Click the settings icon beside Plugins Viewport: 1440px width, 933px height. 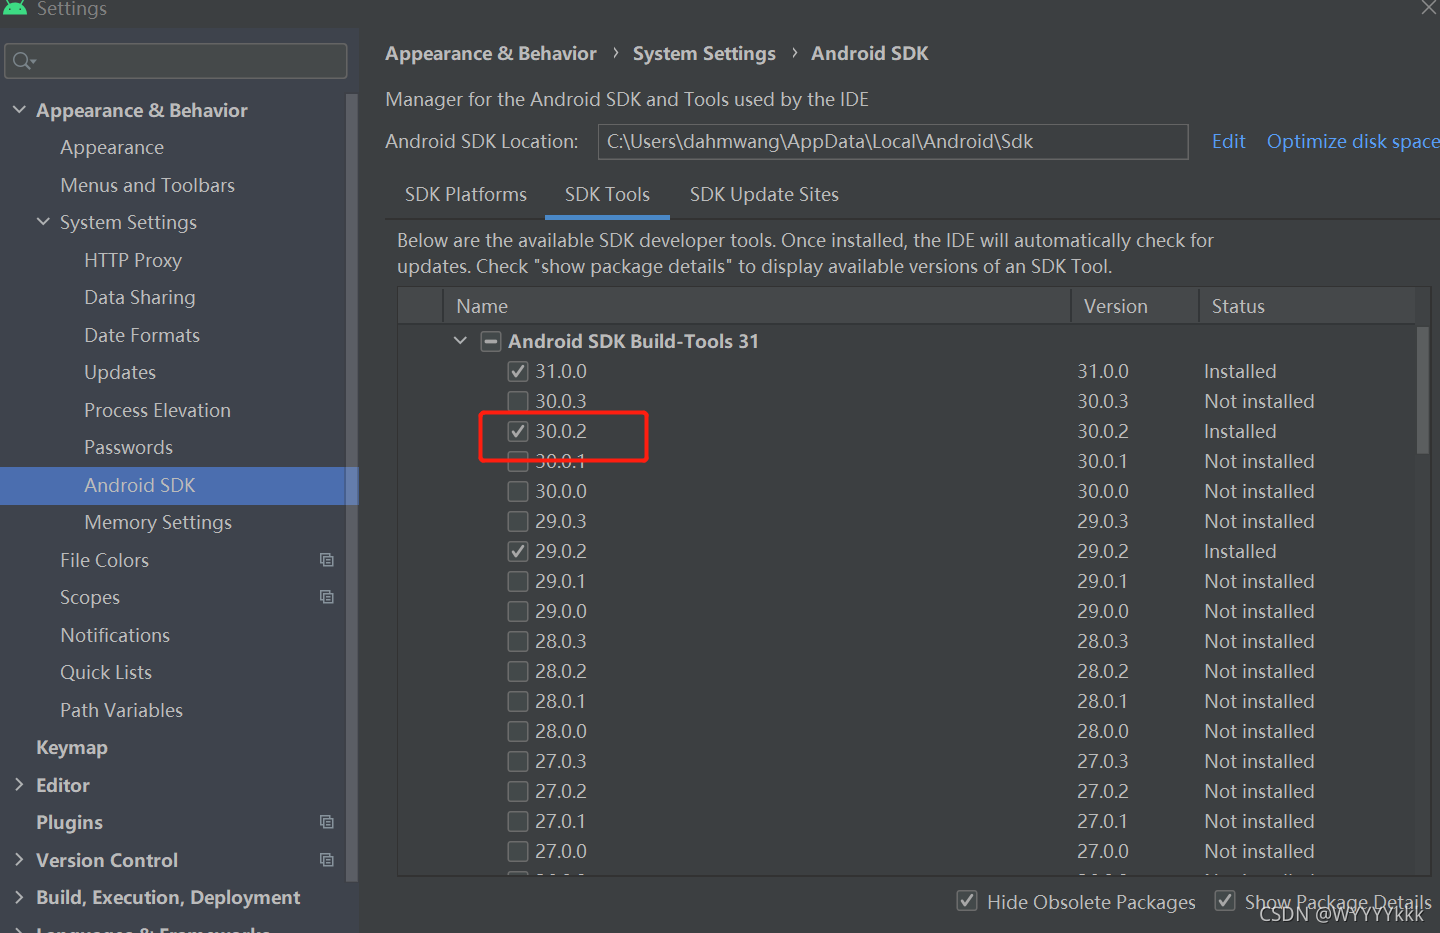(327, 821)
